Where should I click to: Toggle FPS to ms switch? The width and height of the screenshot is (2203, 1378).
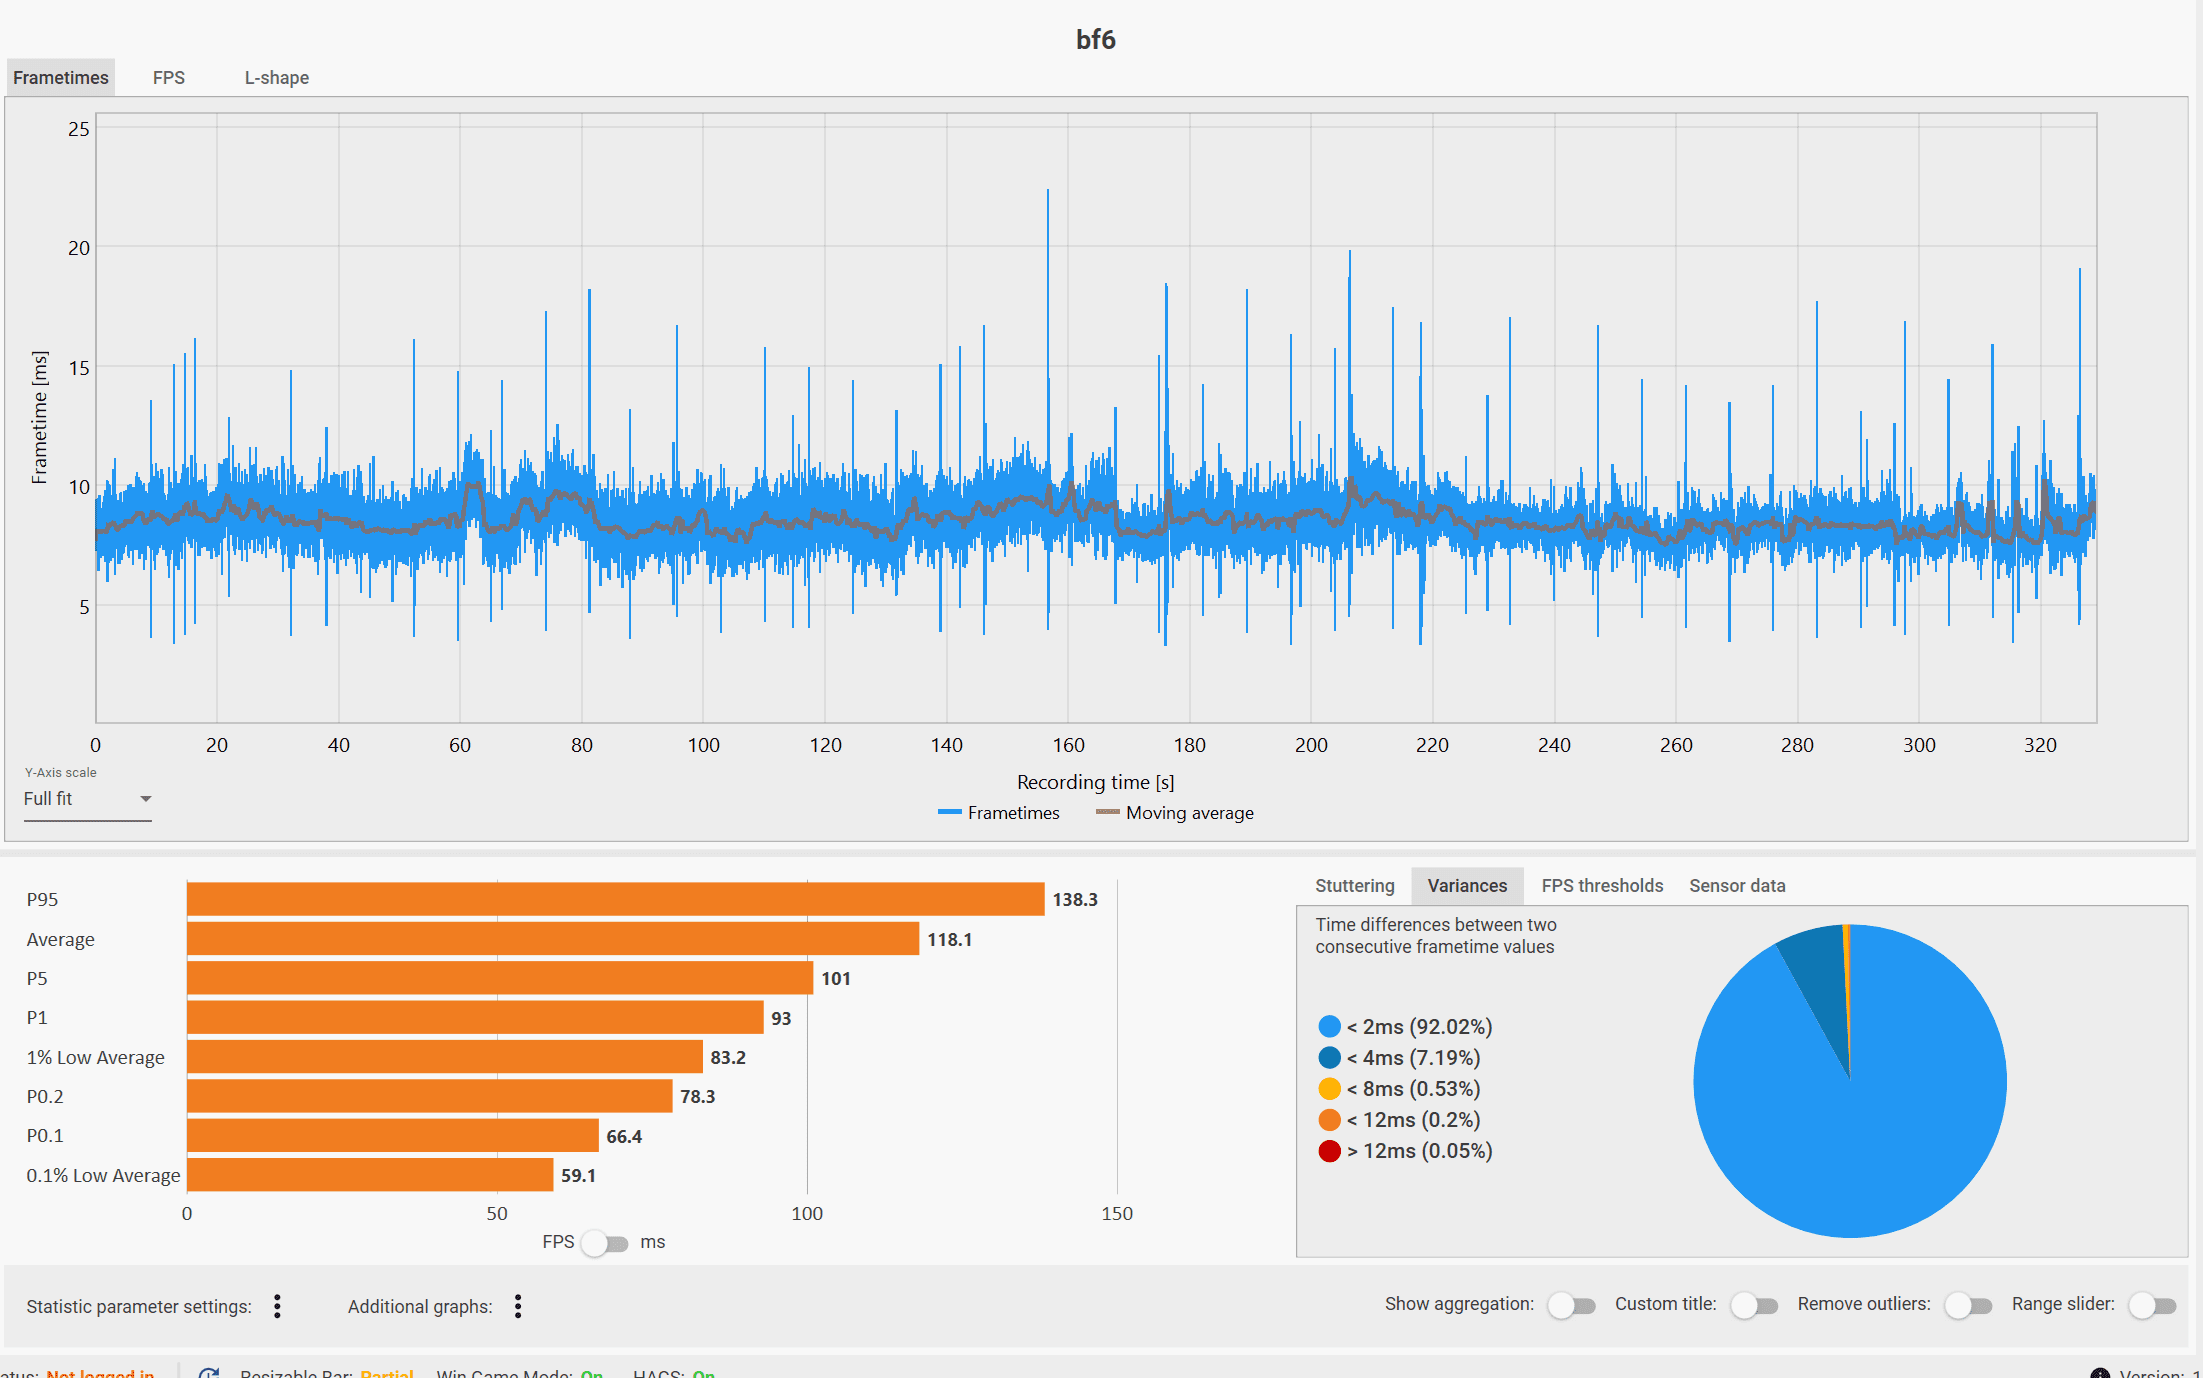[x=605, y=1243]
